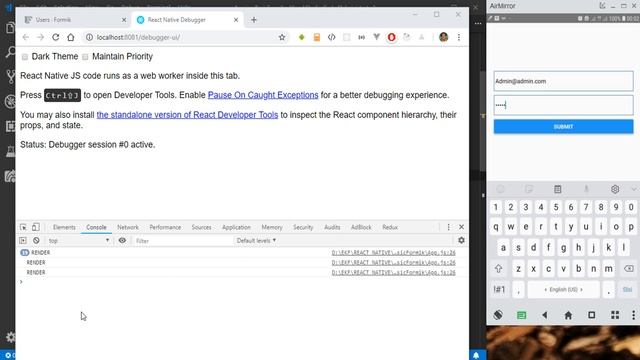Go to the browser home page
The height and width of the screenshot is (360, 640).
71,37
